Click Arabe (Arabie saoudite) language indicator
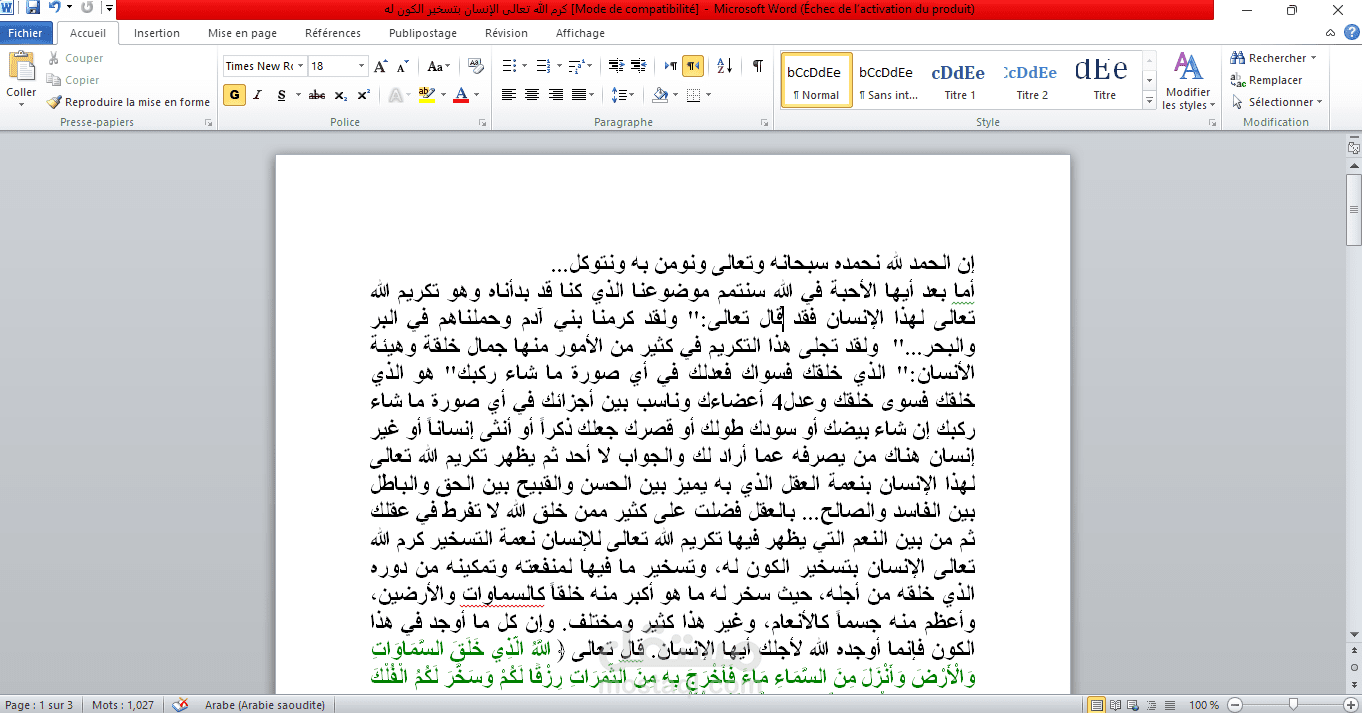This screenshot has height=713, width=1362. pos(265,705)
